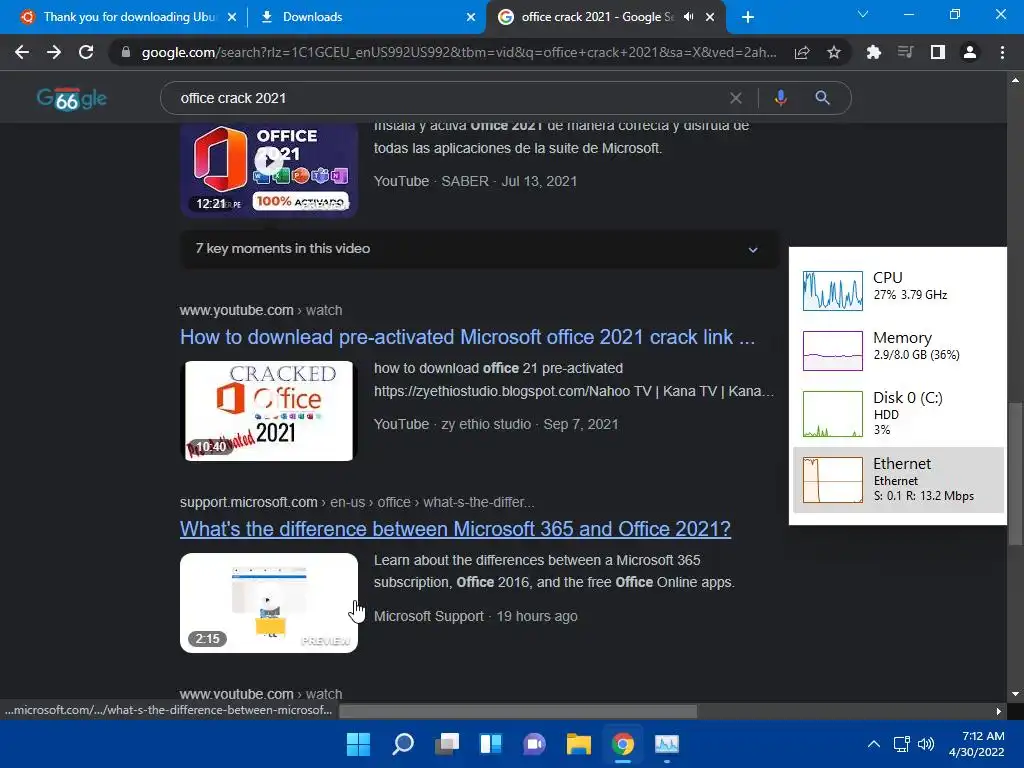This screenshot has width=1024, height=768.
Task: Submit search with magnifier icon
Action: click(x=822, y=98)
